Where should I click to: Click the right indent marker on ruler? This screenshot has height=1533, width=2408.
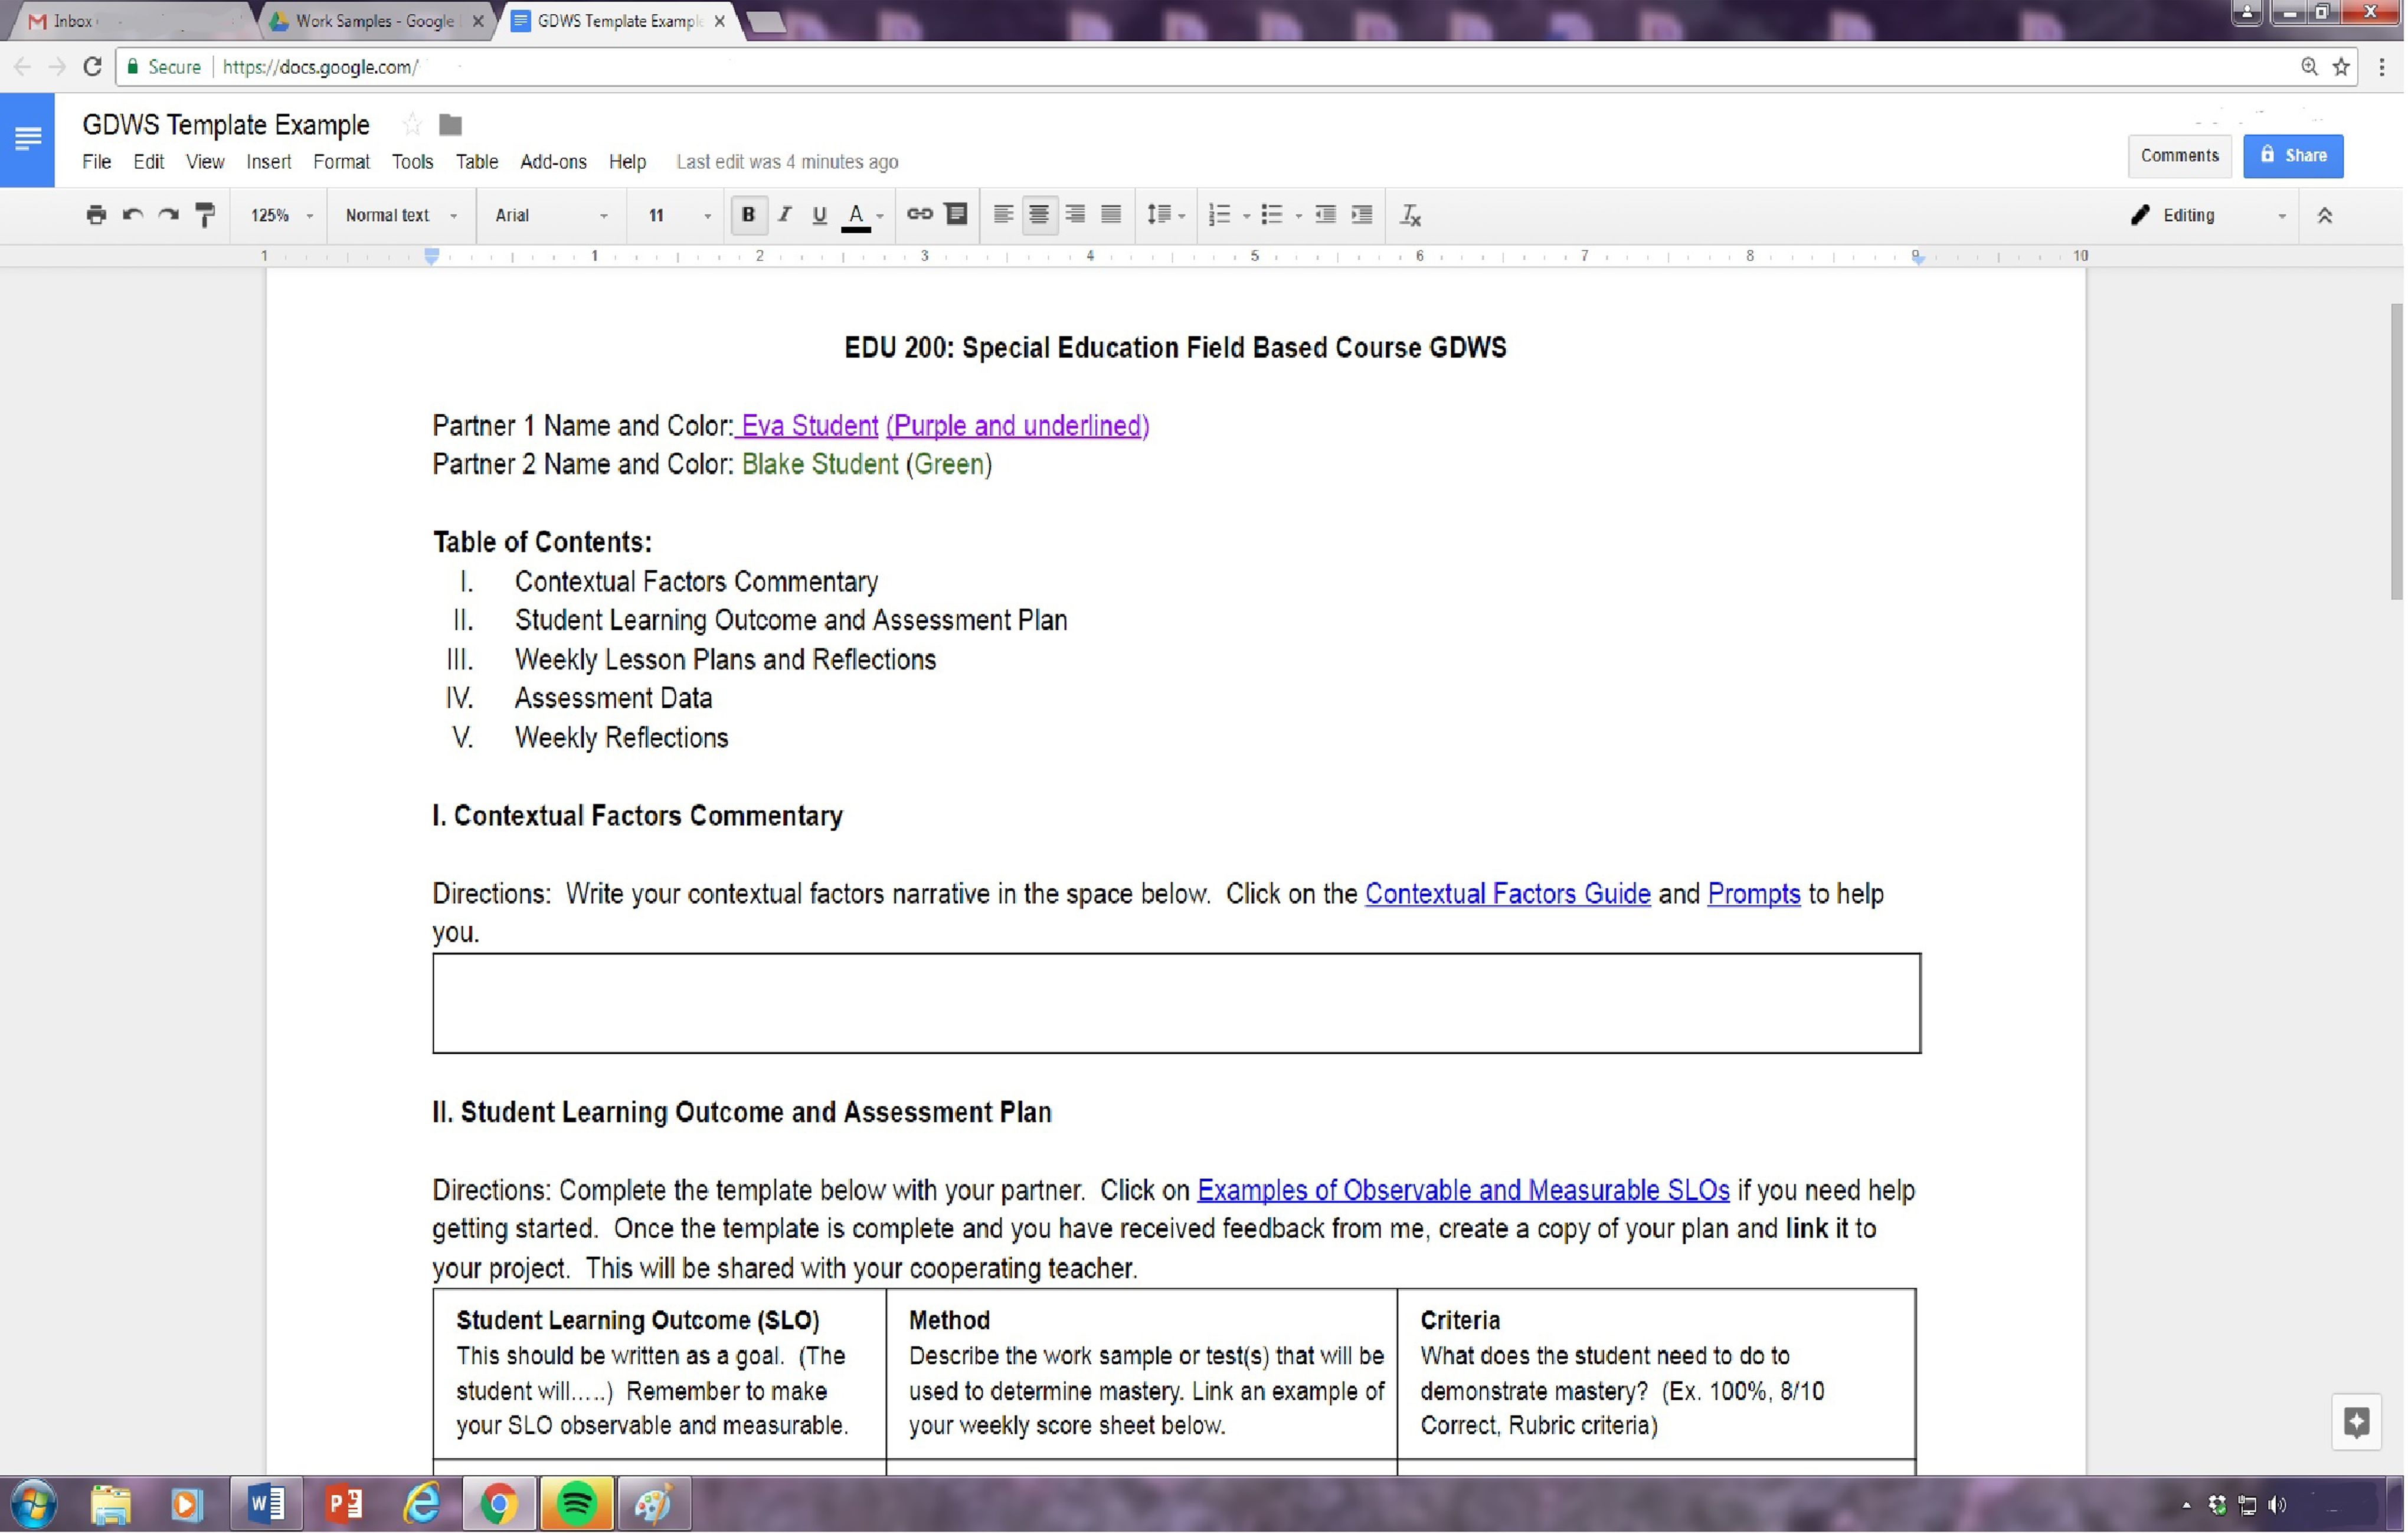coord(1917,258)
